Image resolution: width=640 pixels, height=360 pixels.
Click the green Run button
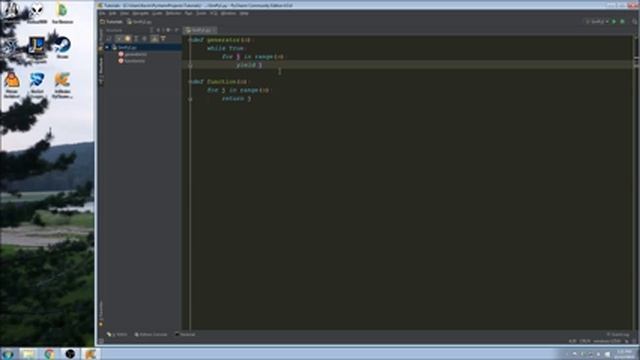click(x=613, y=22)
